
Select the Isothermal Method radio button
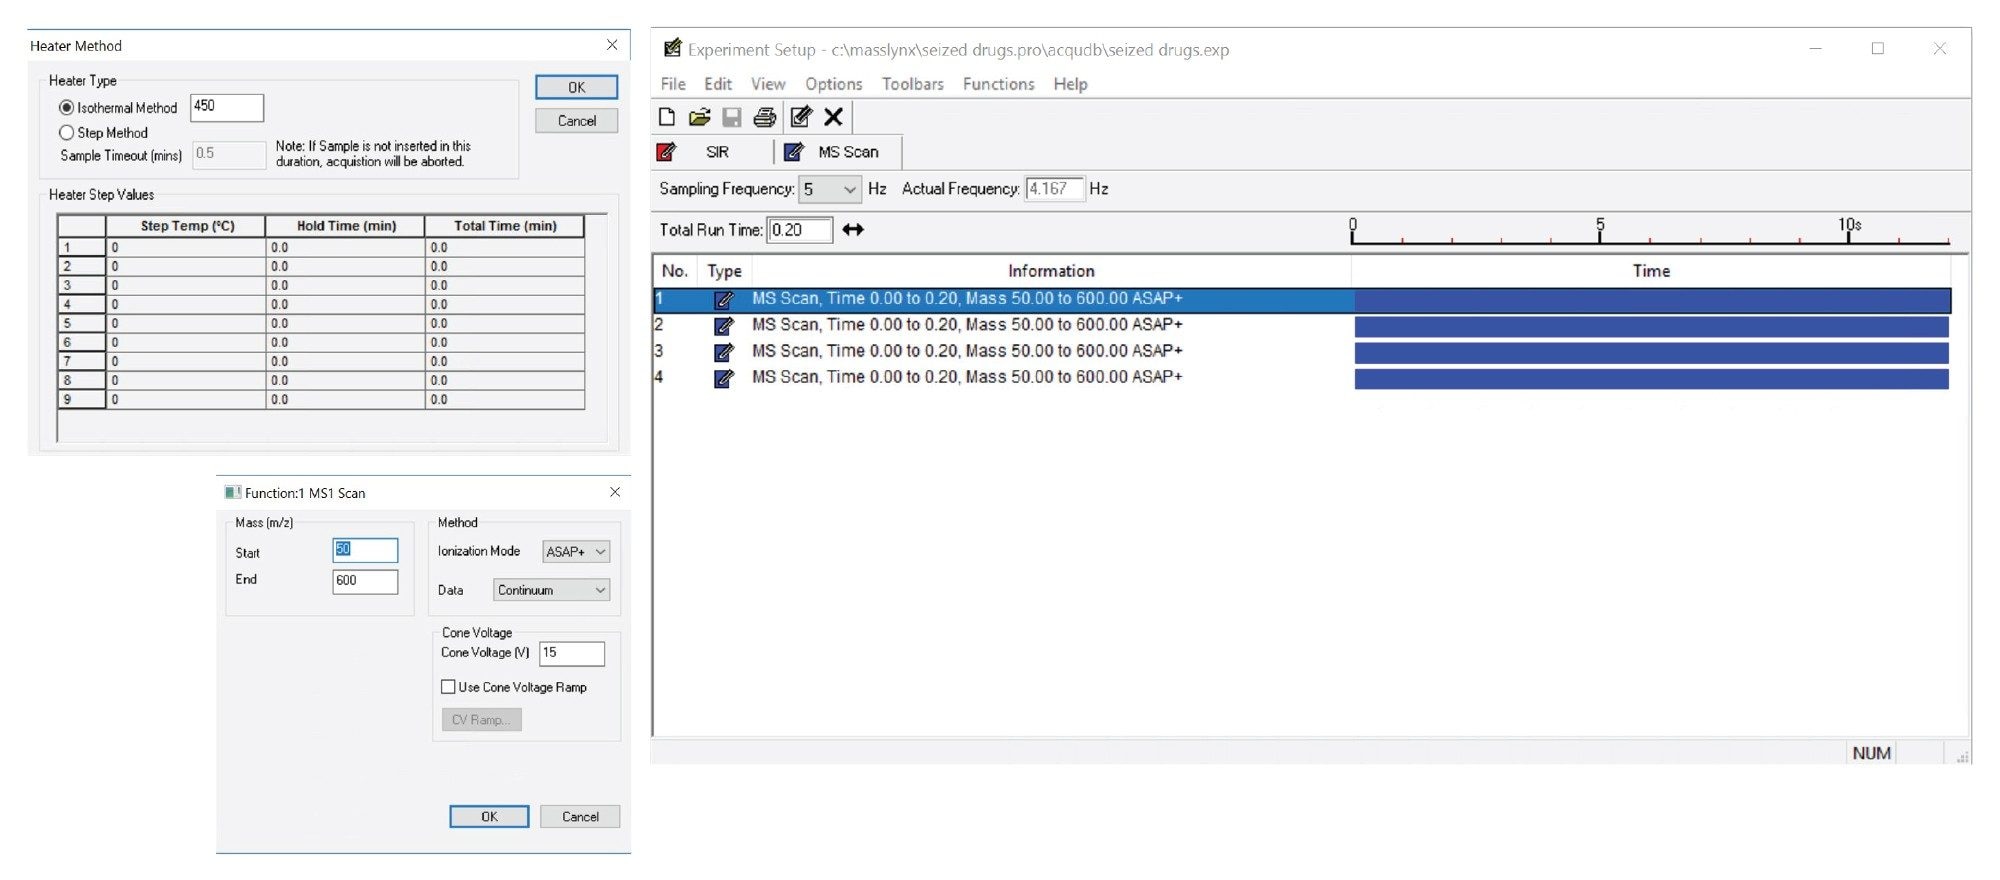[67, 108]
